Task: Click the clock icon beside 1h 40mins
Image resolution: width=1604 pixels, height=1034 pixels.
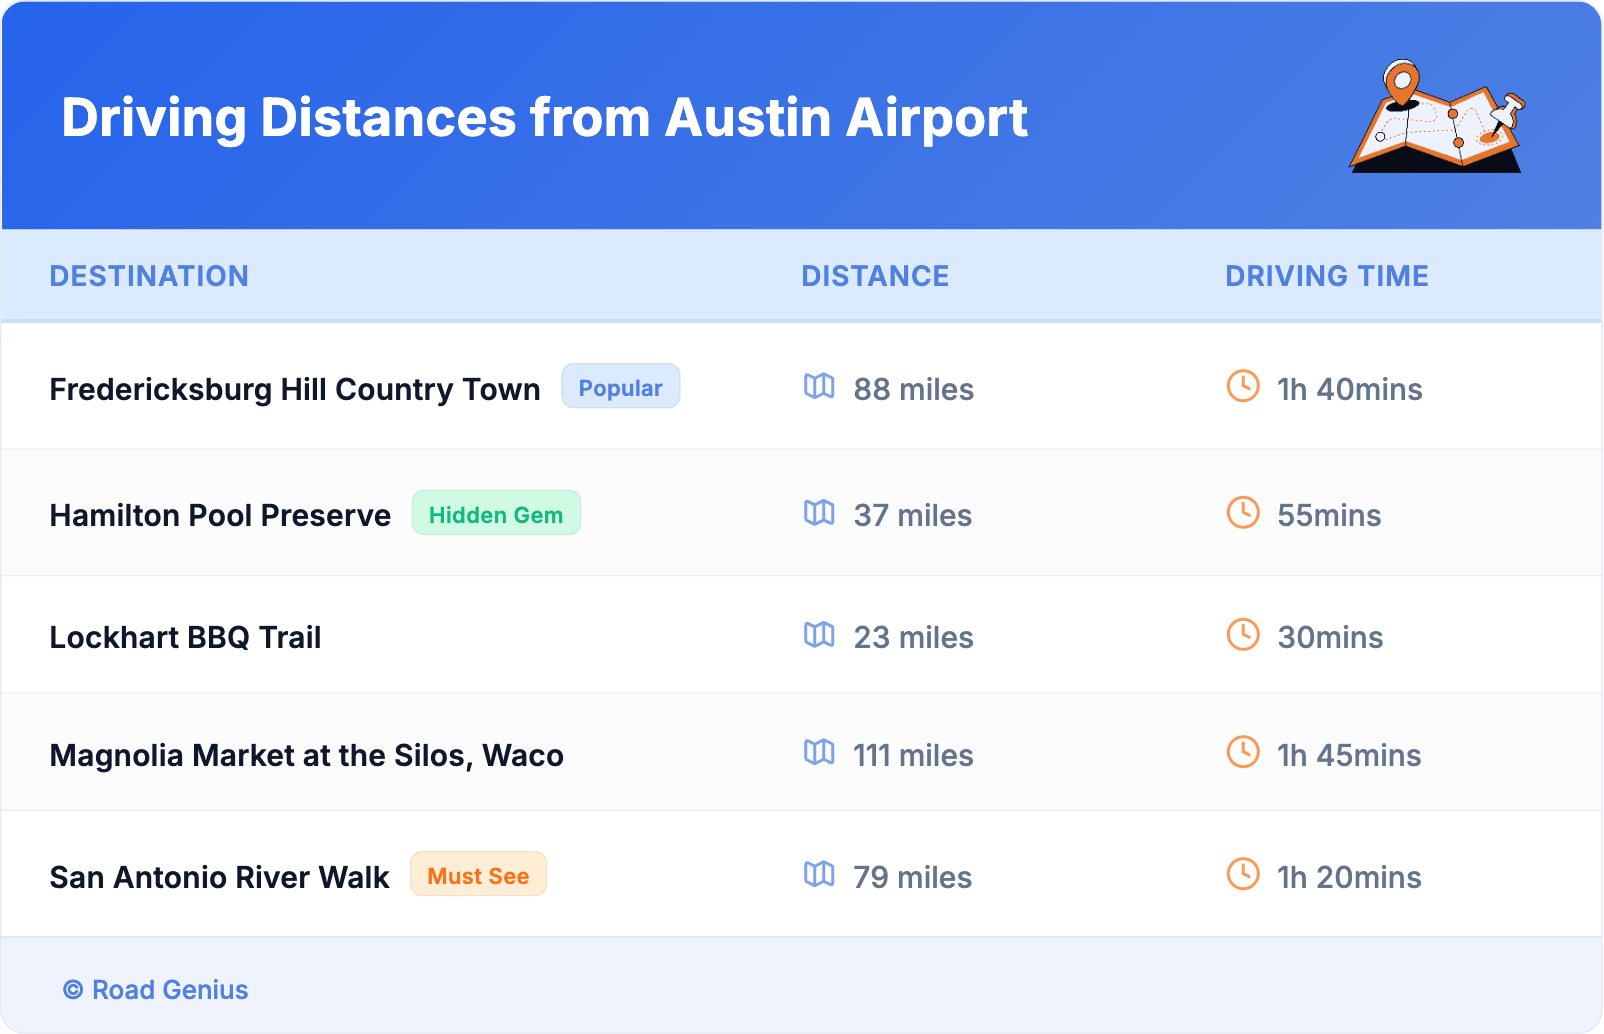Action: pyautogui.click(x=1243, y=387)
